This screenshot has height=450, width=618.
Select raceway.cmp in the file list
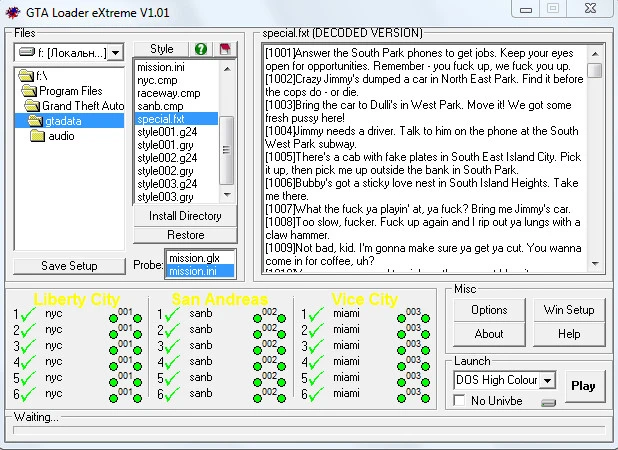(176, 93)
